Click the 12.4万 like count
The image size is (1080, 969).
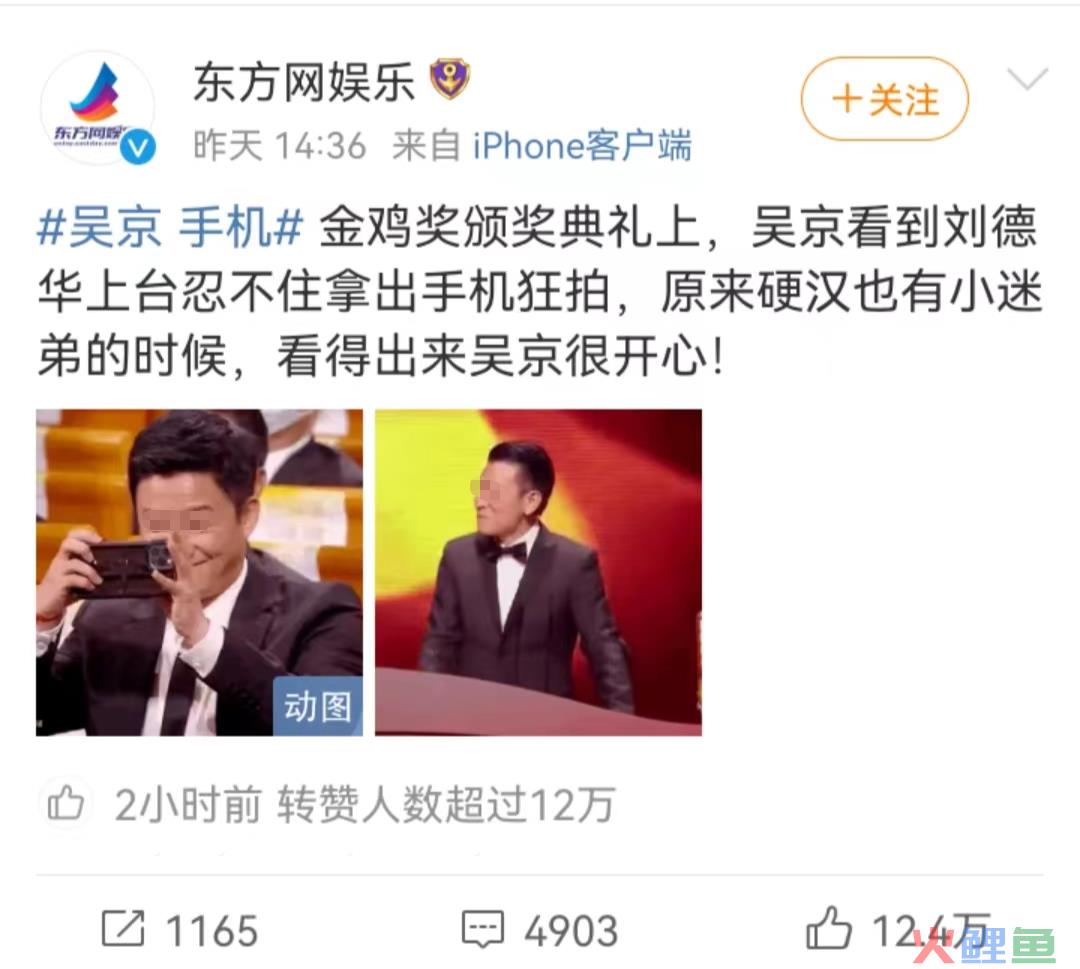tap(931, 930)
